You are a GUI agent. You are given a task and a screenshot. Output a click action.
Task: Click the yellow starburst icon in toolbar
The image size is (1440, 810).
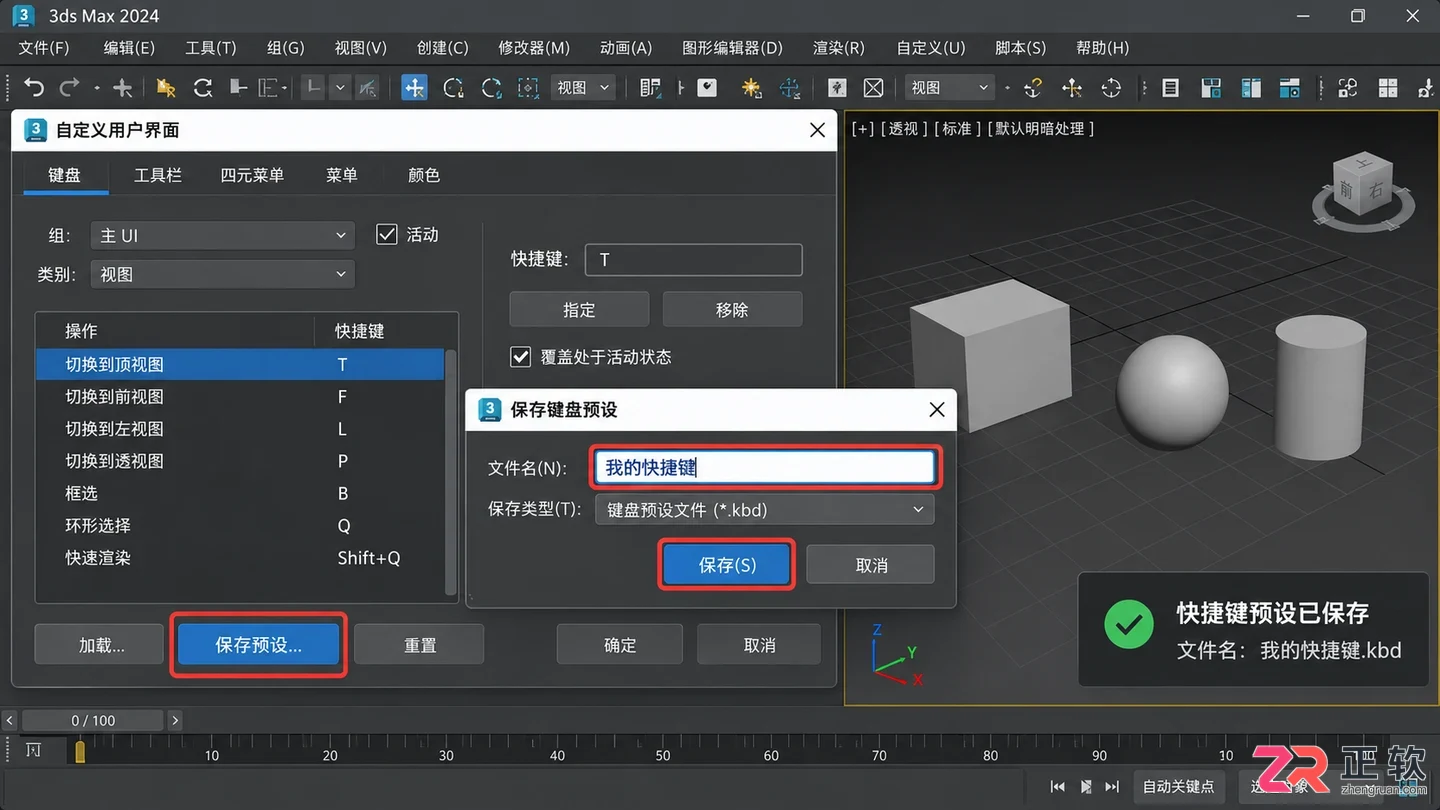tap(751, 88)
